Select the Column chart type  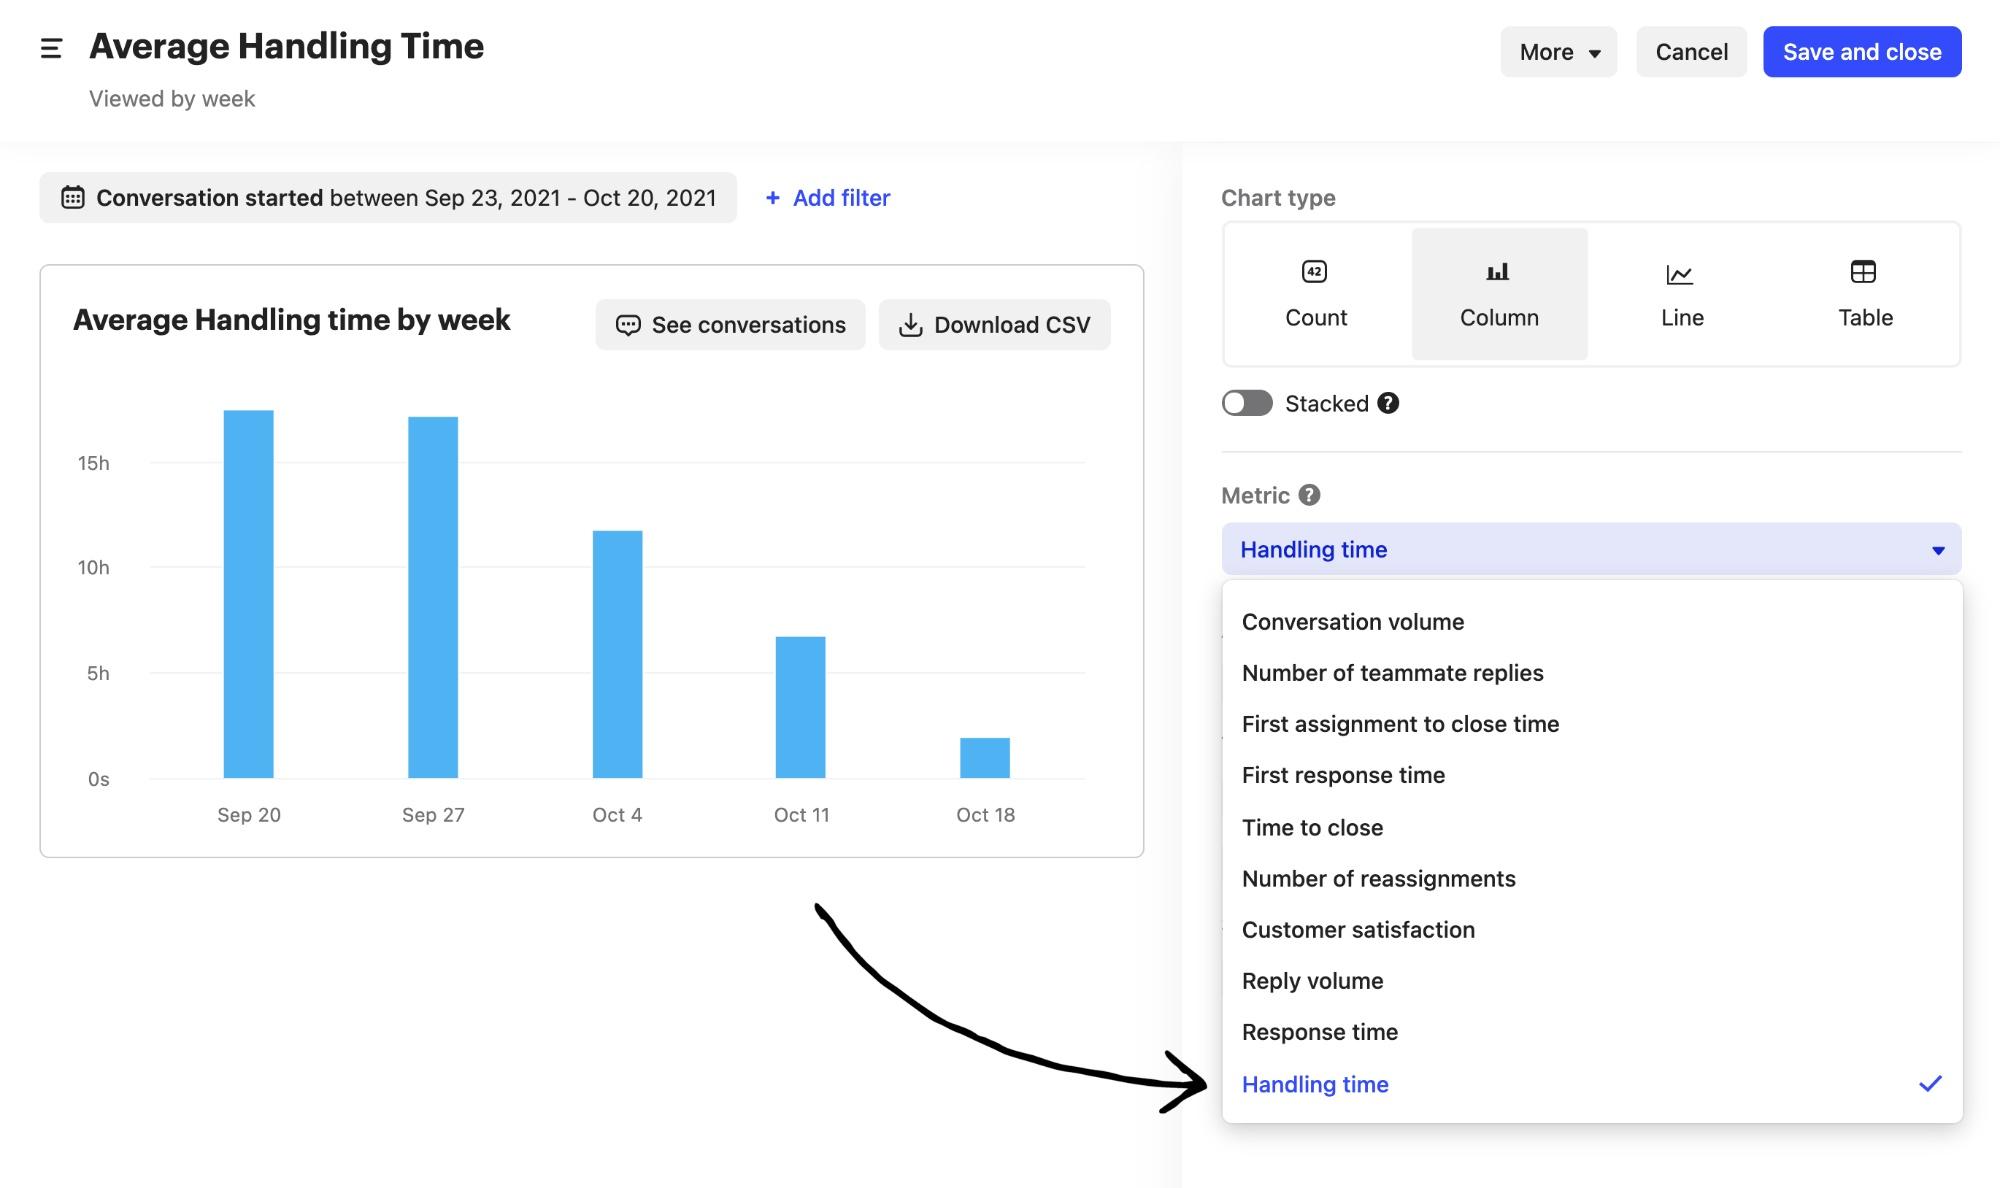point(1499,294)
